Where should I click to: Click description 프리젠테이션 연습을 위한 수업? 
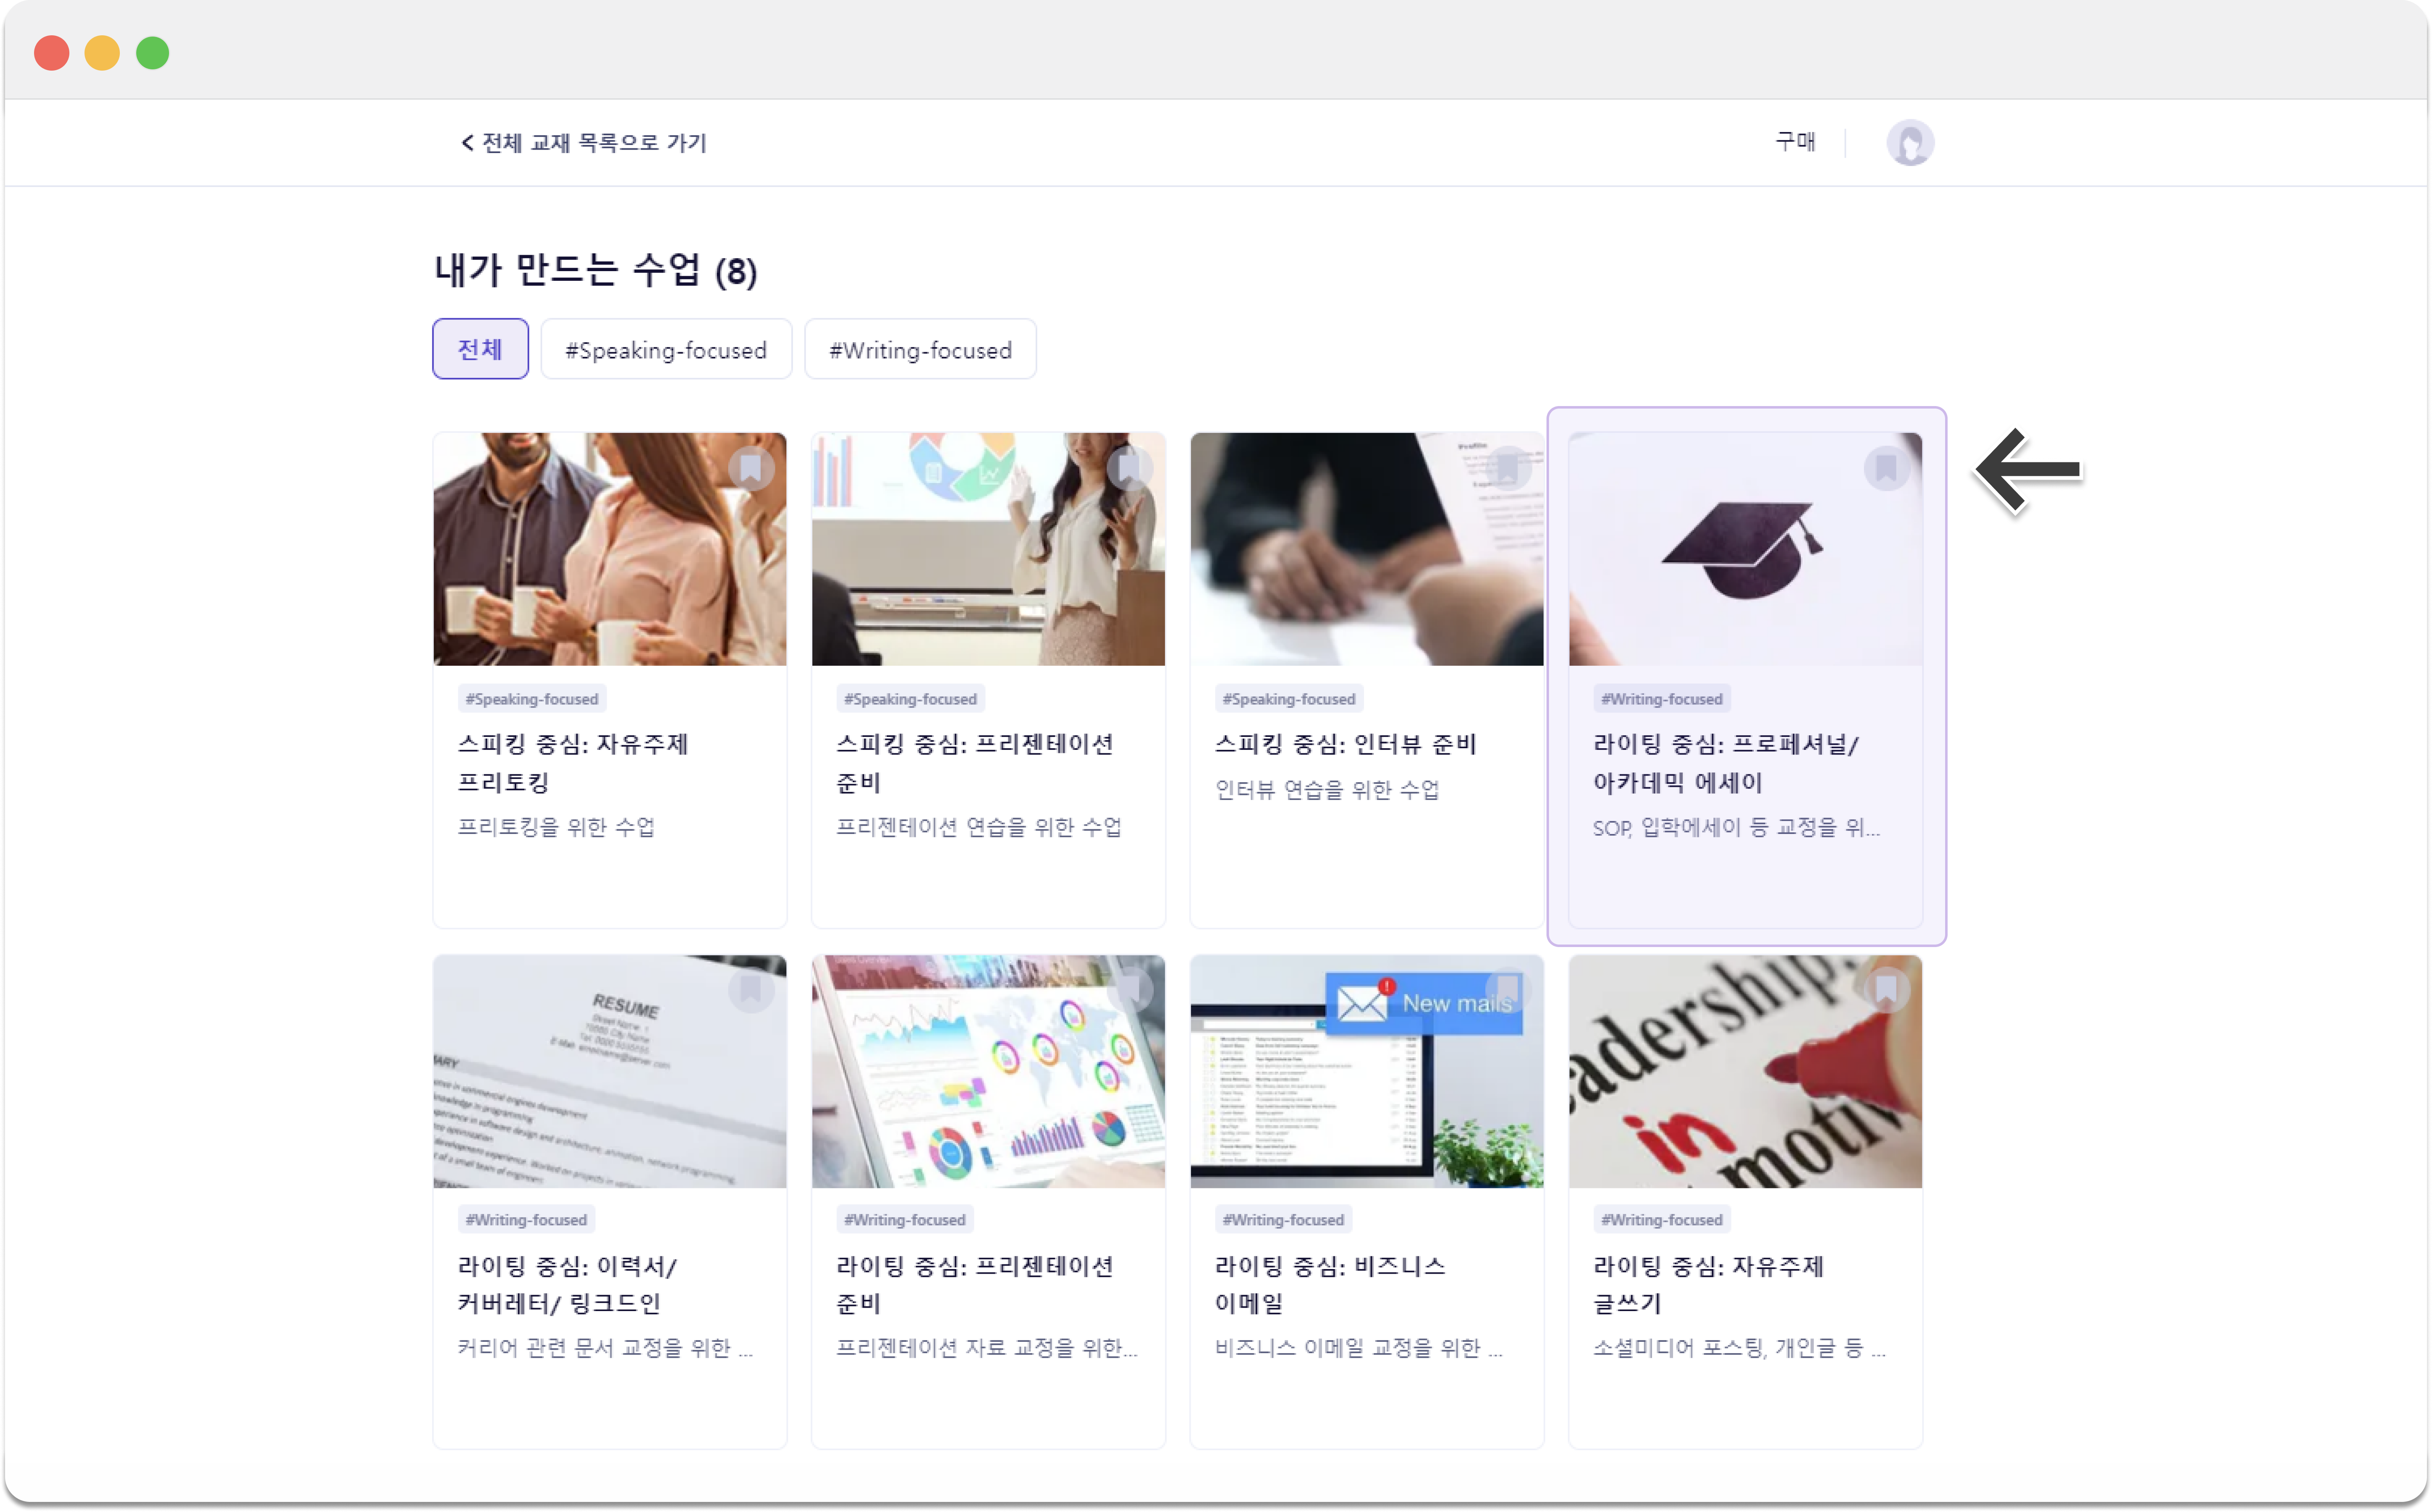coord(979,827)
